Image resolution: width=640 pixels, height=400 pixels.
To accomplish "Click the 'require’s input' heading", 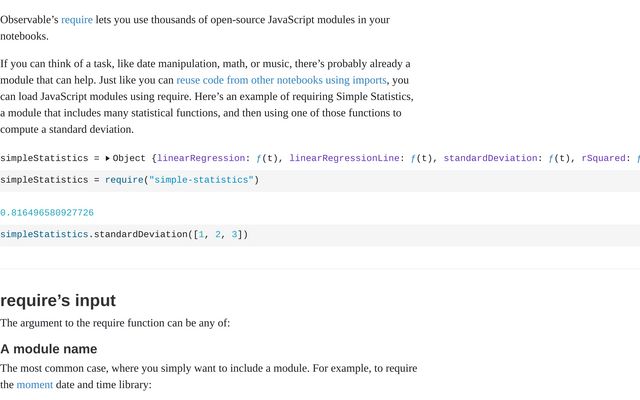I will 58,300.
